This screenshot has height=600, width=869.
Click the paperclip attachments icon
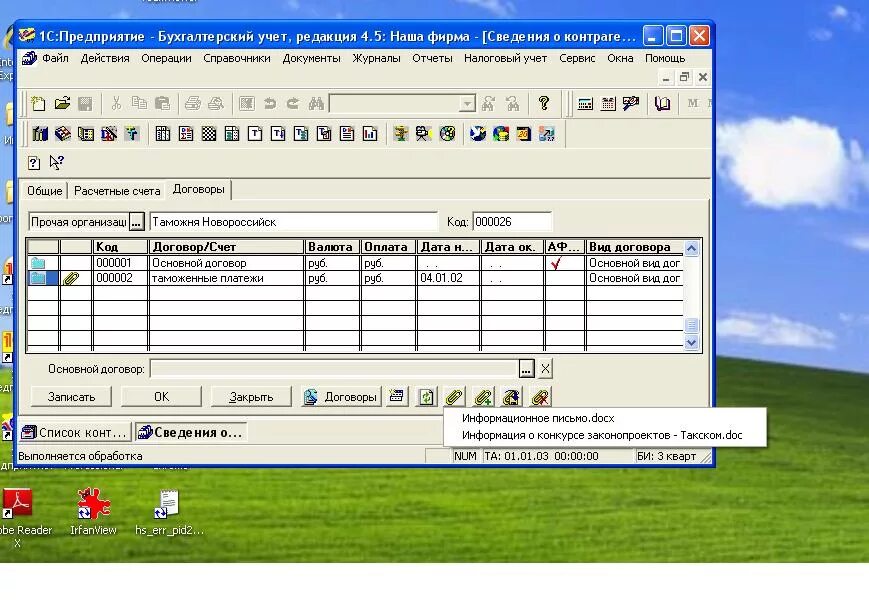454,397
